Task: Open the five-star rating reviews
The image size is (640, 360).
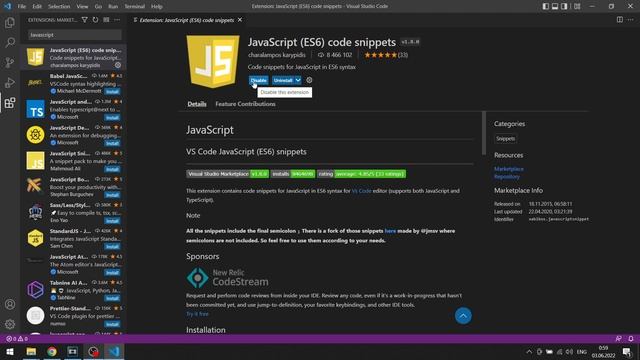Action: [x=386, y=55]
